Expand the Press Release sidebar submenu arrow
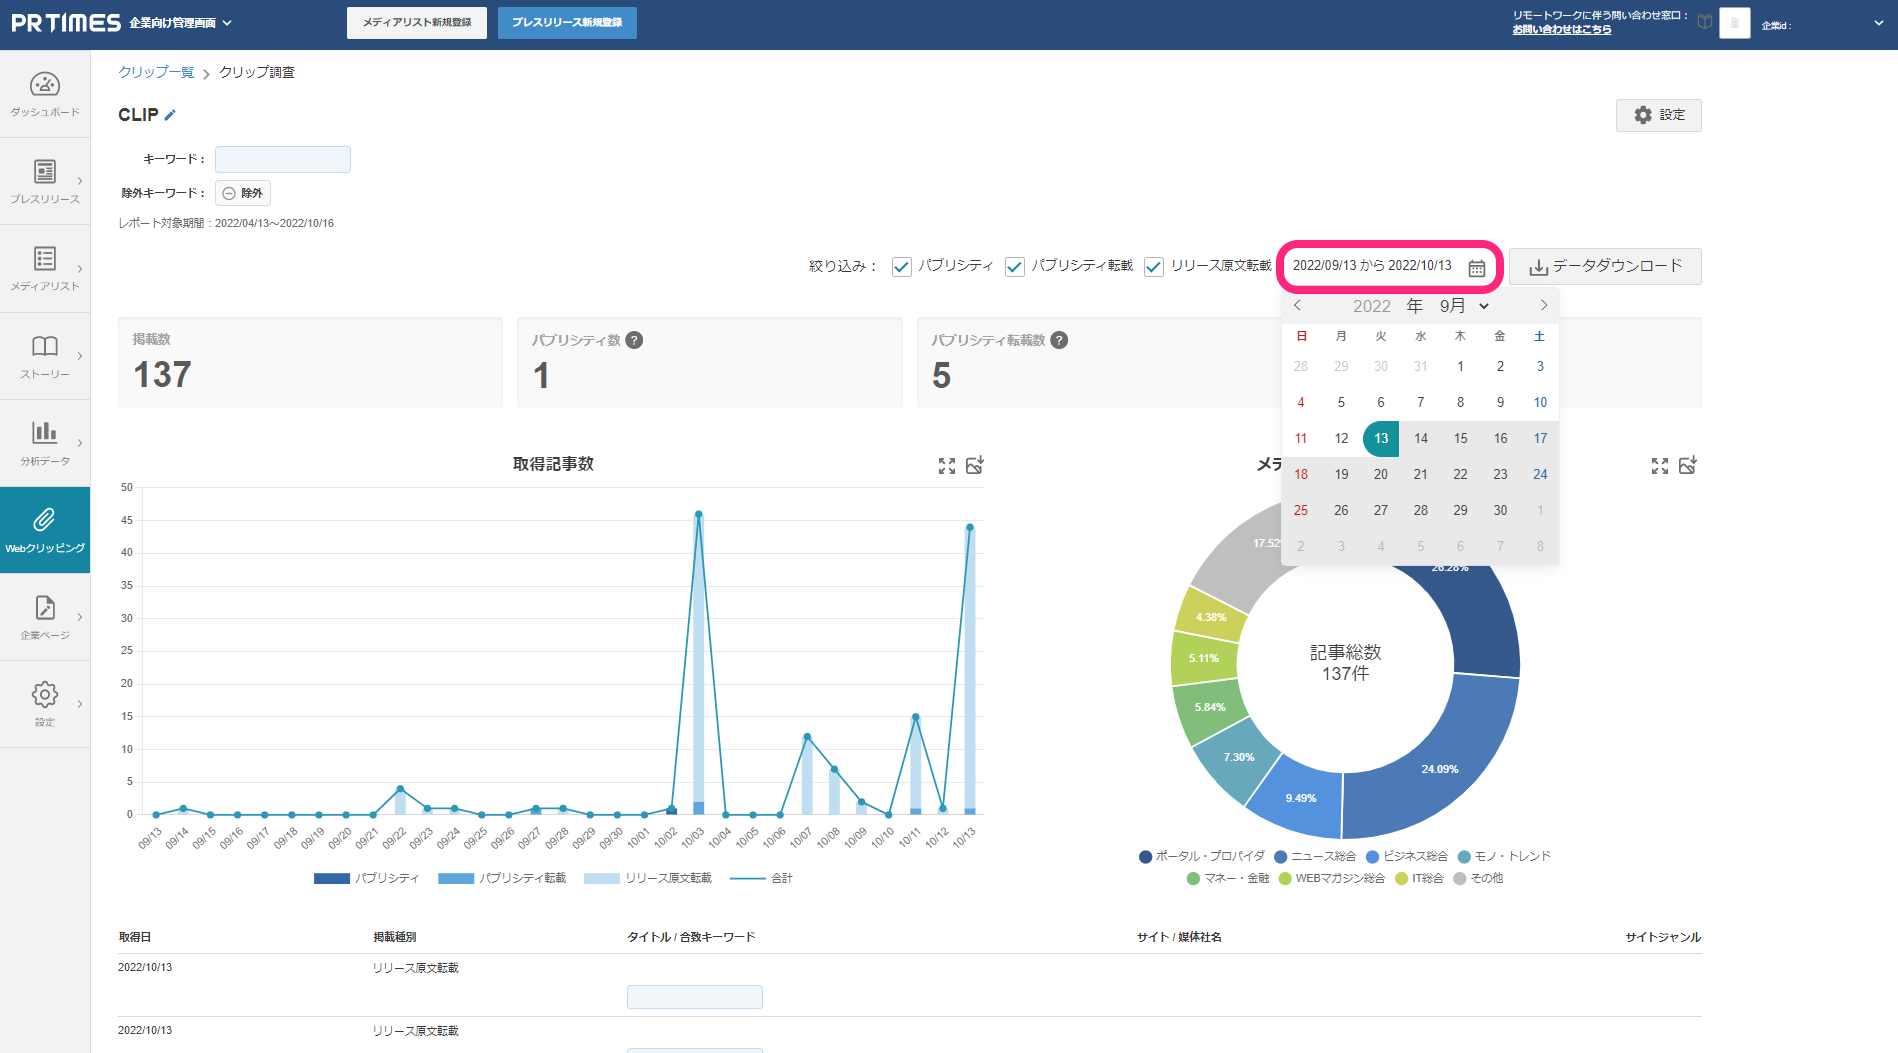 pos(79,181)
